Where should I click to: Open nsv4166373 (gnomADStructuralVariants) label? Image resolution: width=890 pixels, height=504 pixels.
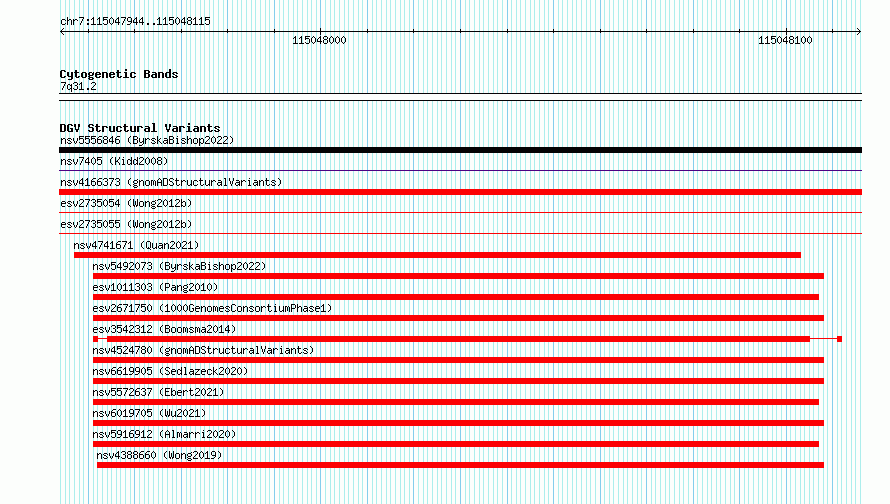coord(171,182)
